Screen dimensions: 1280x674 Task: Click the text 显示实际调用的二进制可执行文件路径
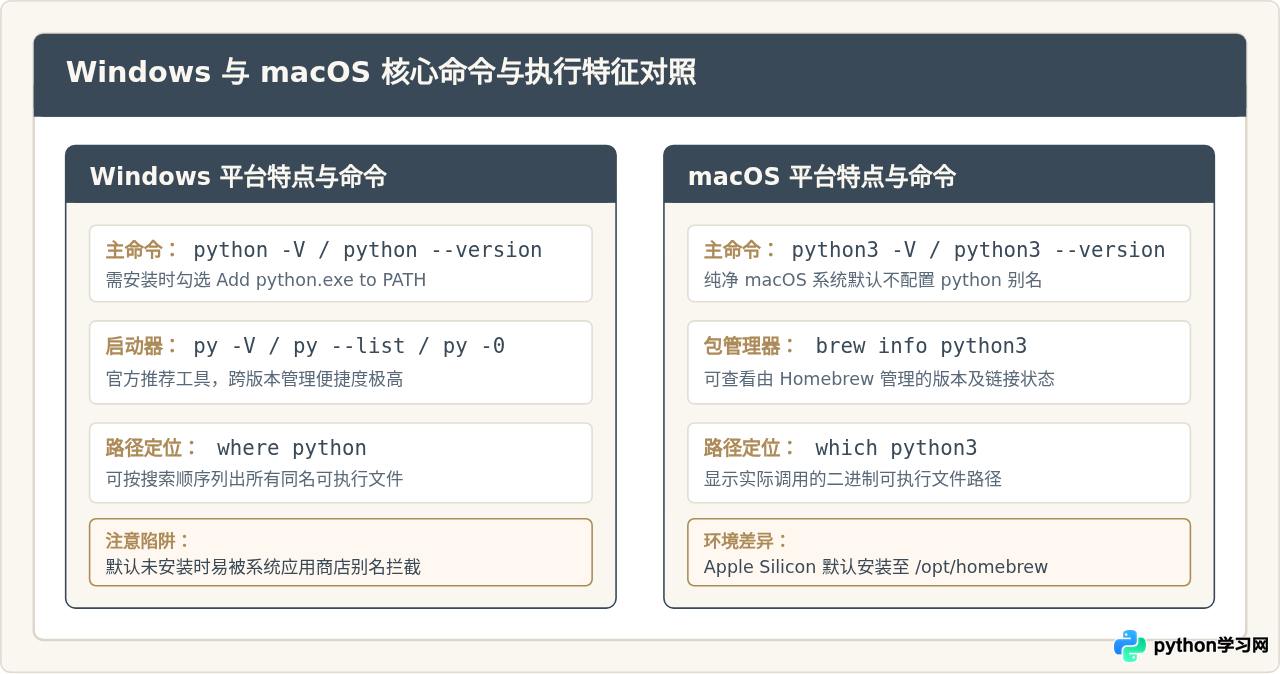(853, 479)
